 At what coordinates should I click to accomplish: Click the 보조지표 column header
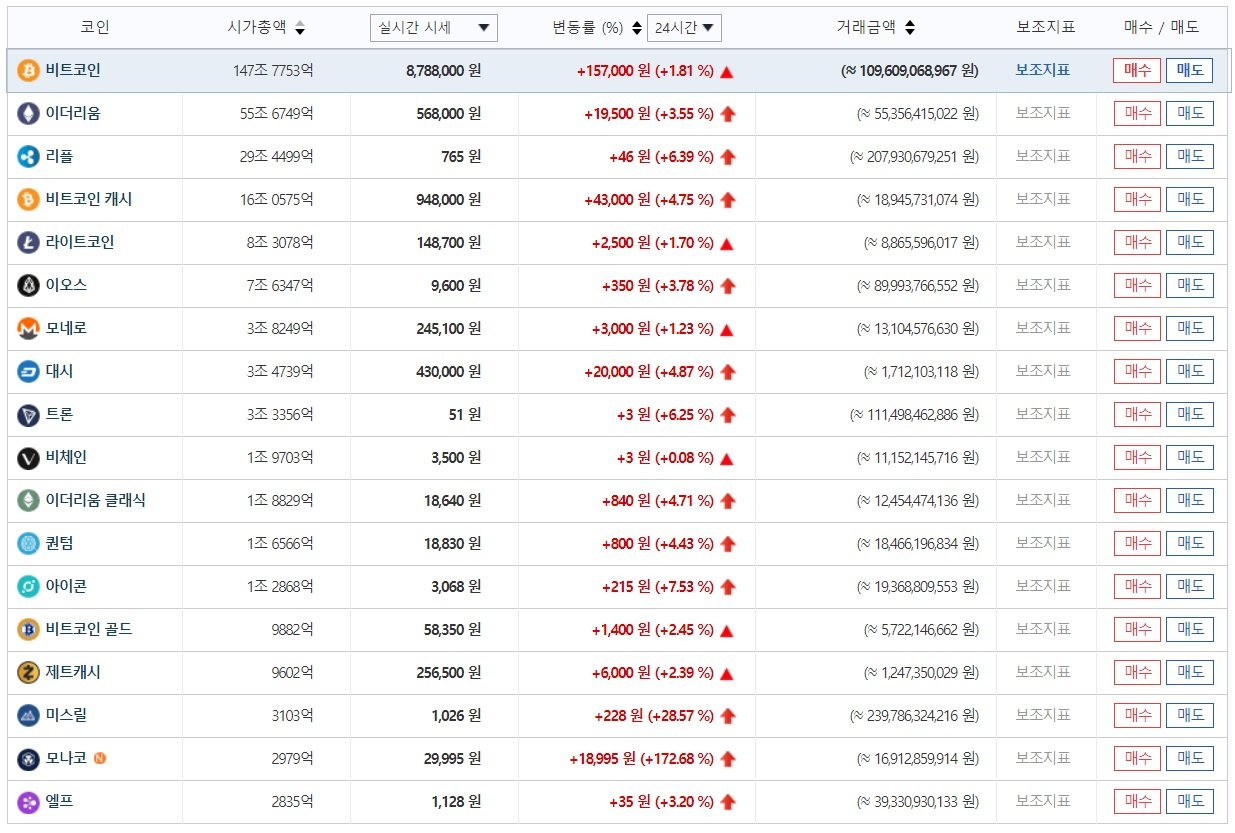pyautogui.click(x=1045, y=27)
